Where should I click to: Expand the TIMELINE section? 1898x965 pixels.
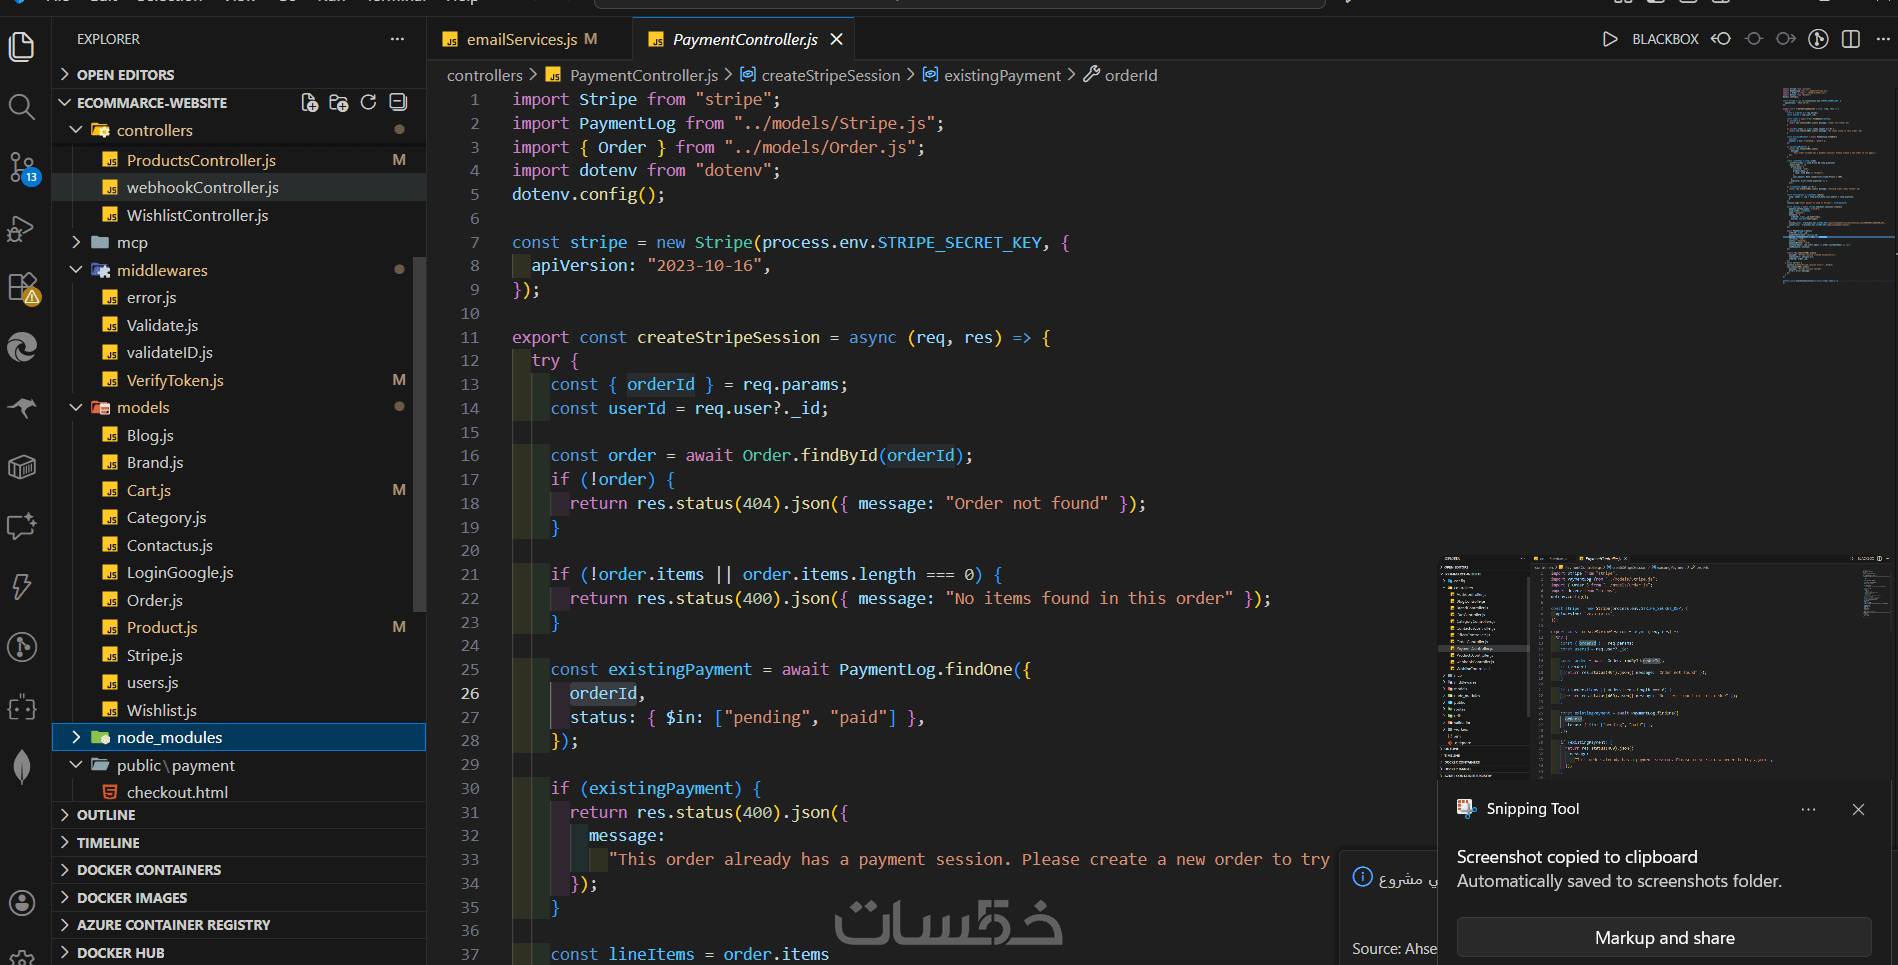pos(239,843)
